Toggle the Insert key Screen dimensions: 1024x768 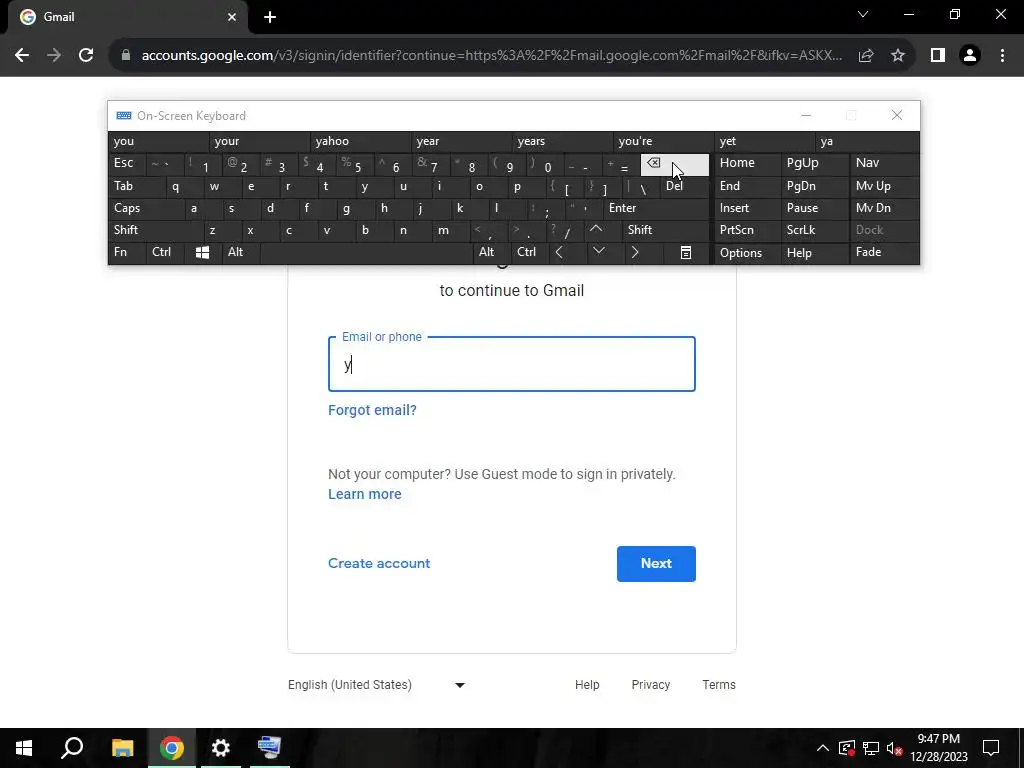coord(746,208)
